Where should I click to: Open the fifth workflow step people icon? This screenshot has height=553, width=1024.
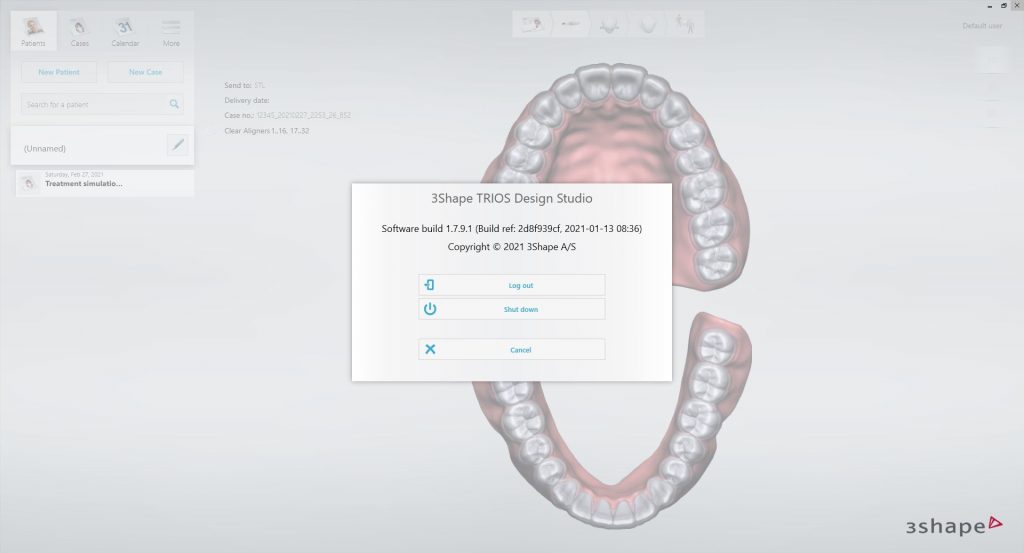(684, 23)
